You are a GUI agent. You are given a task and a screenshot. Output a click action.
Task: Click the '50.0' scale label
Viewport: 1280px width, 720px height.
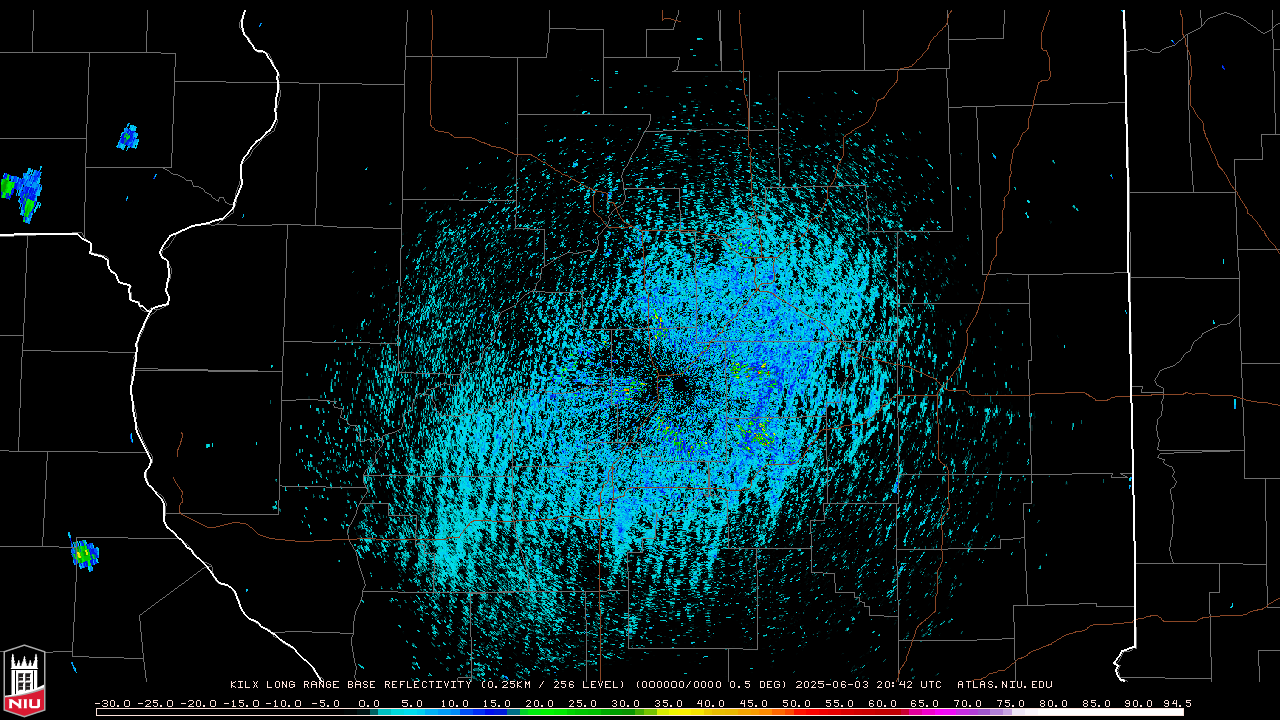[x=796, y=704]
